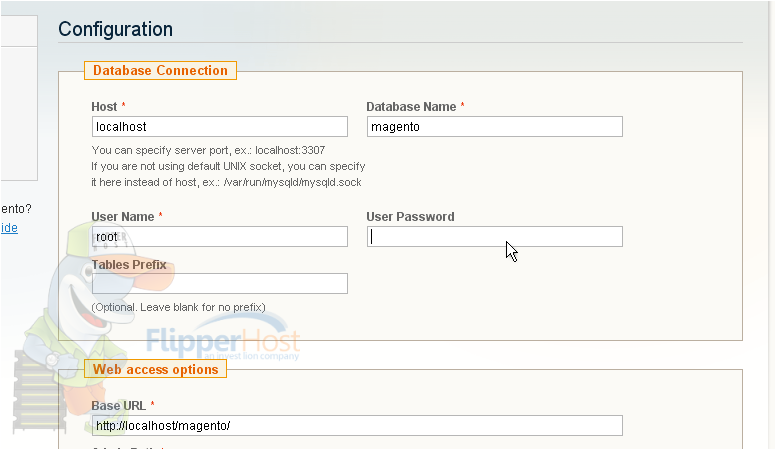
Task: Click the Web access options section legend
Action: (x=155, y=369)
